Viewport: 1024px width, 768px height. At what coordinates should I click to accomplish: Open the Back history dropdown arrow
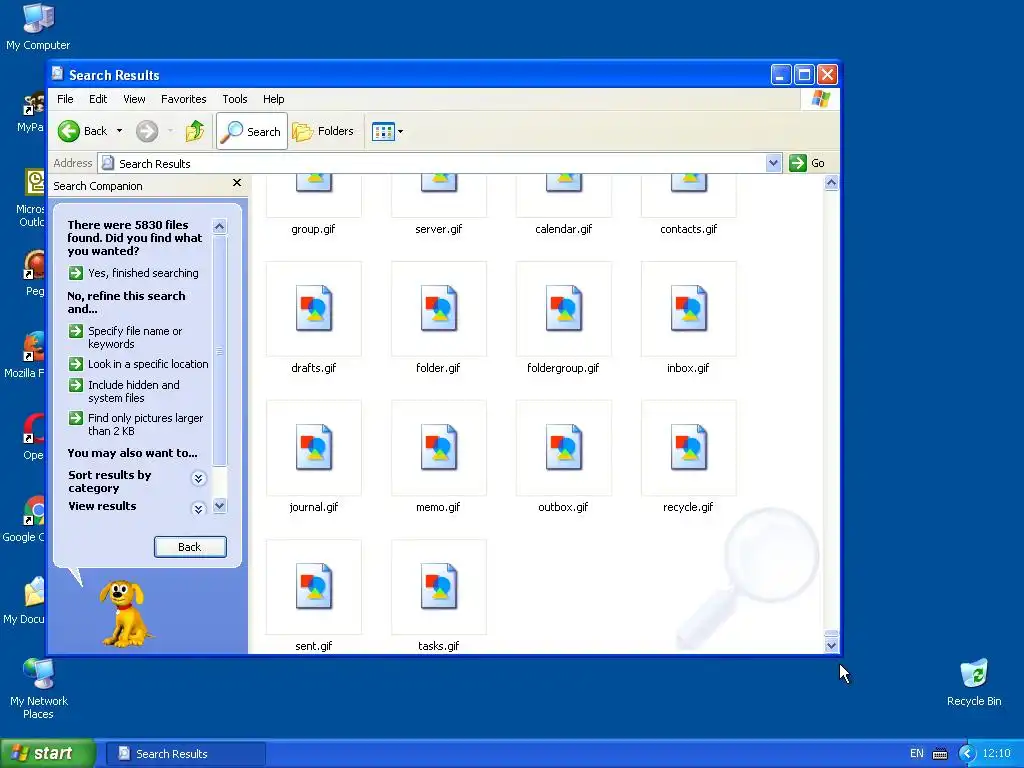(x=120, y=131)
